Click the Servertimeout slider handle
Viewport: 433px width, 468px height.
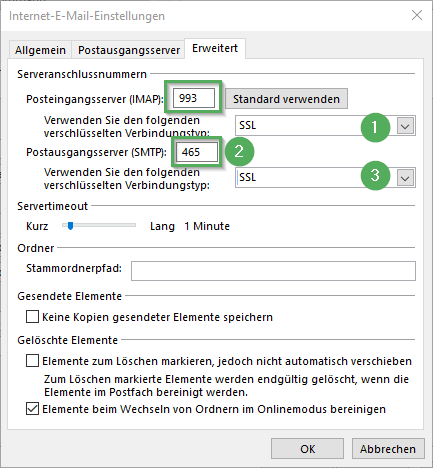(70, 226)
